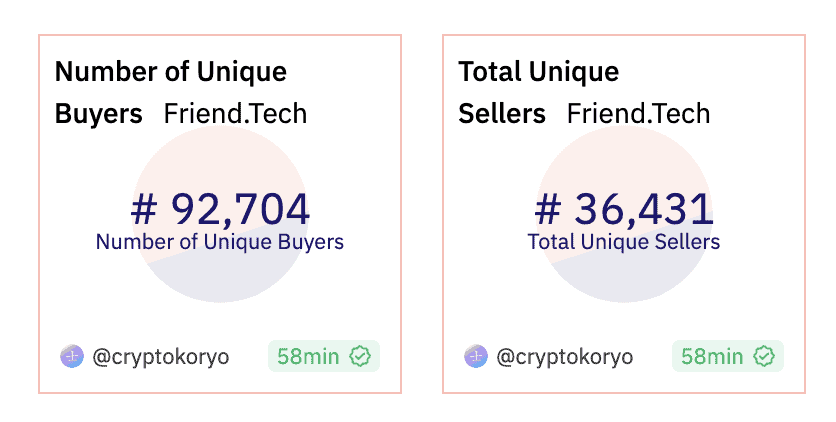Click the small "Number of Unique Buyers" caption under 92,704
The width and height of the screenshot is (836, 422).
tap(220, 242)
